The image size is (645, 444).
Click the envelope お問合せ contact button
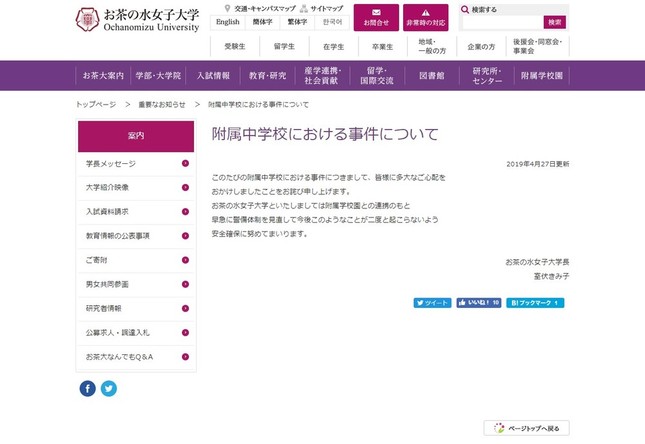376,17
